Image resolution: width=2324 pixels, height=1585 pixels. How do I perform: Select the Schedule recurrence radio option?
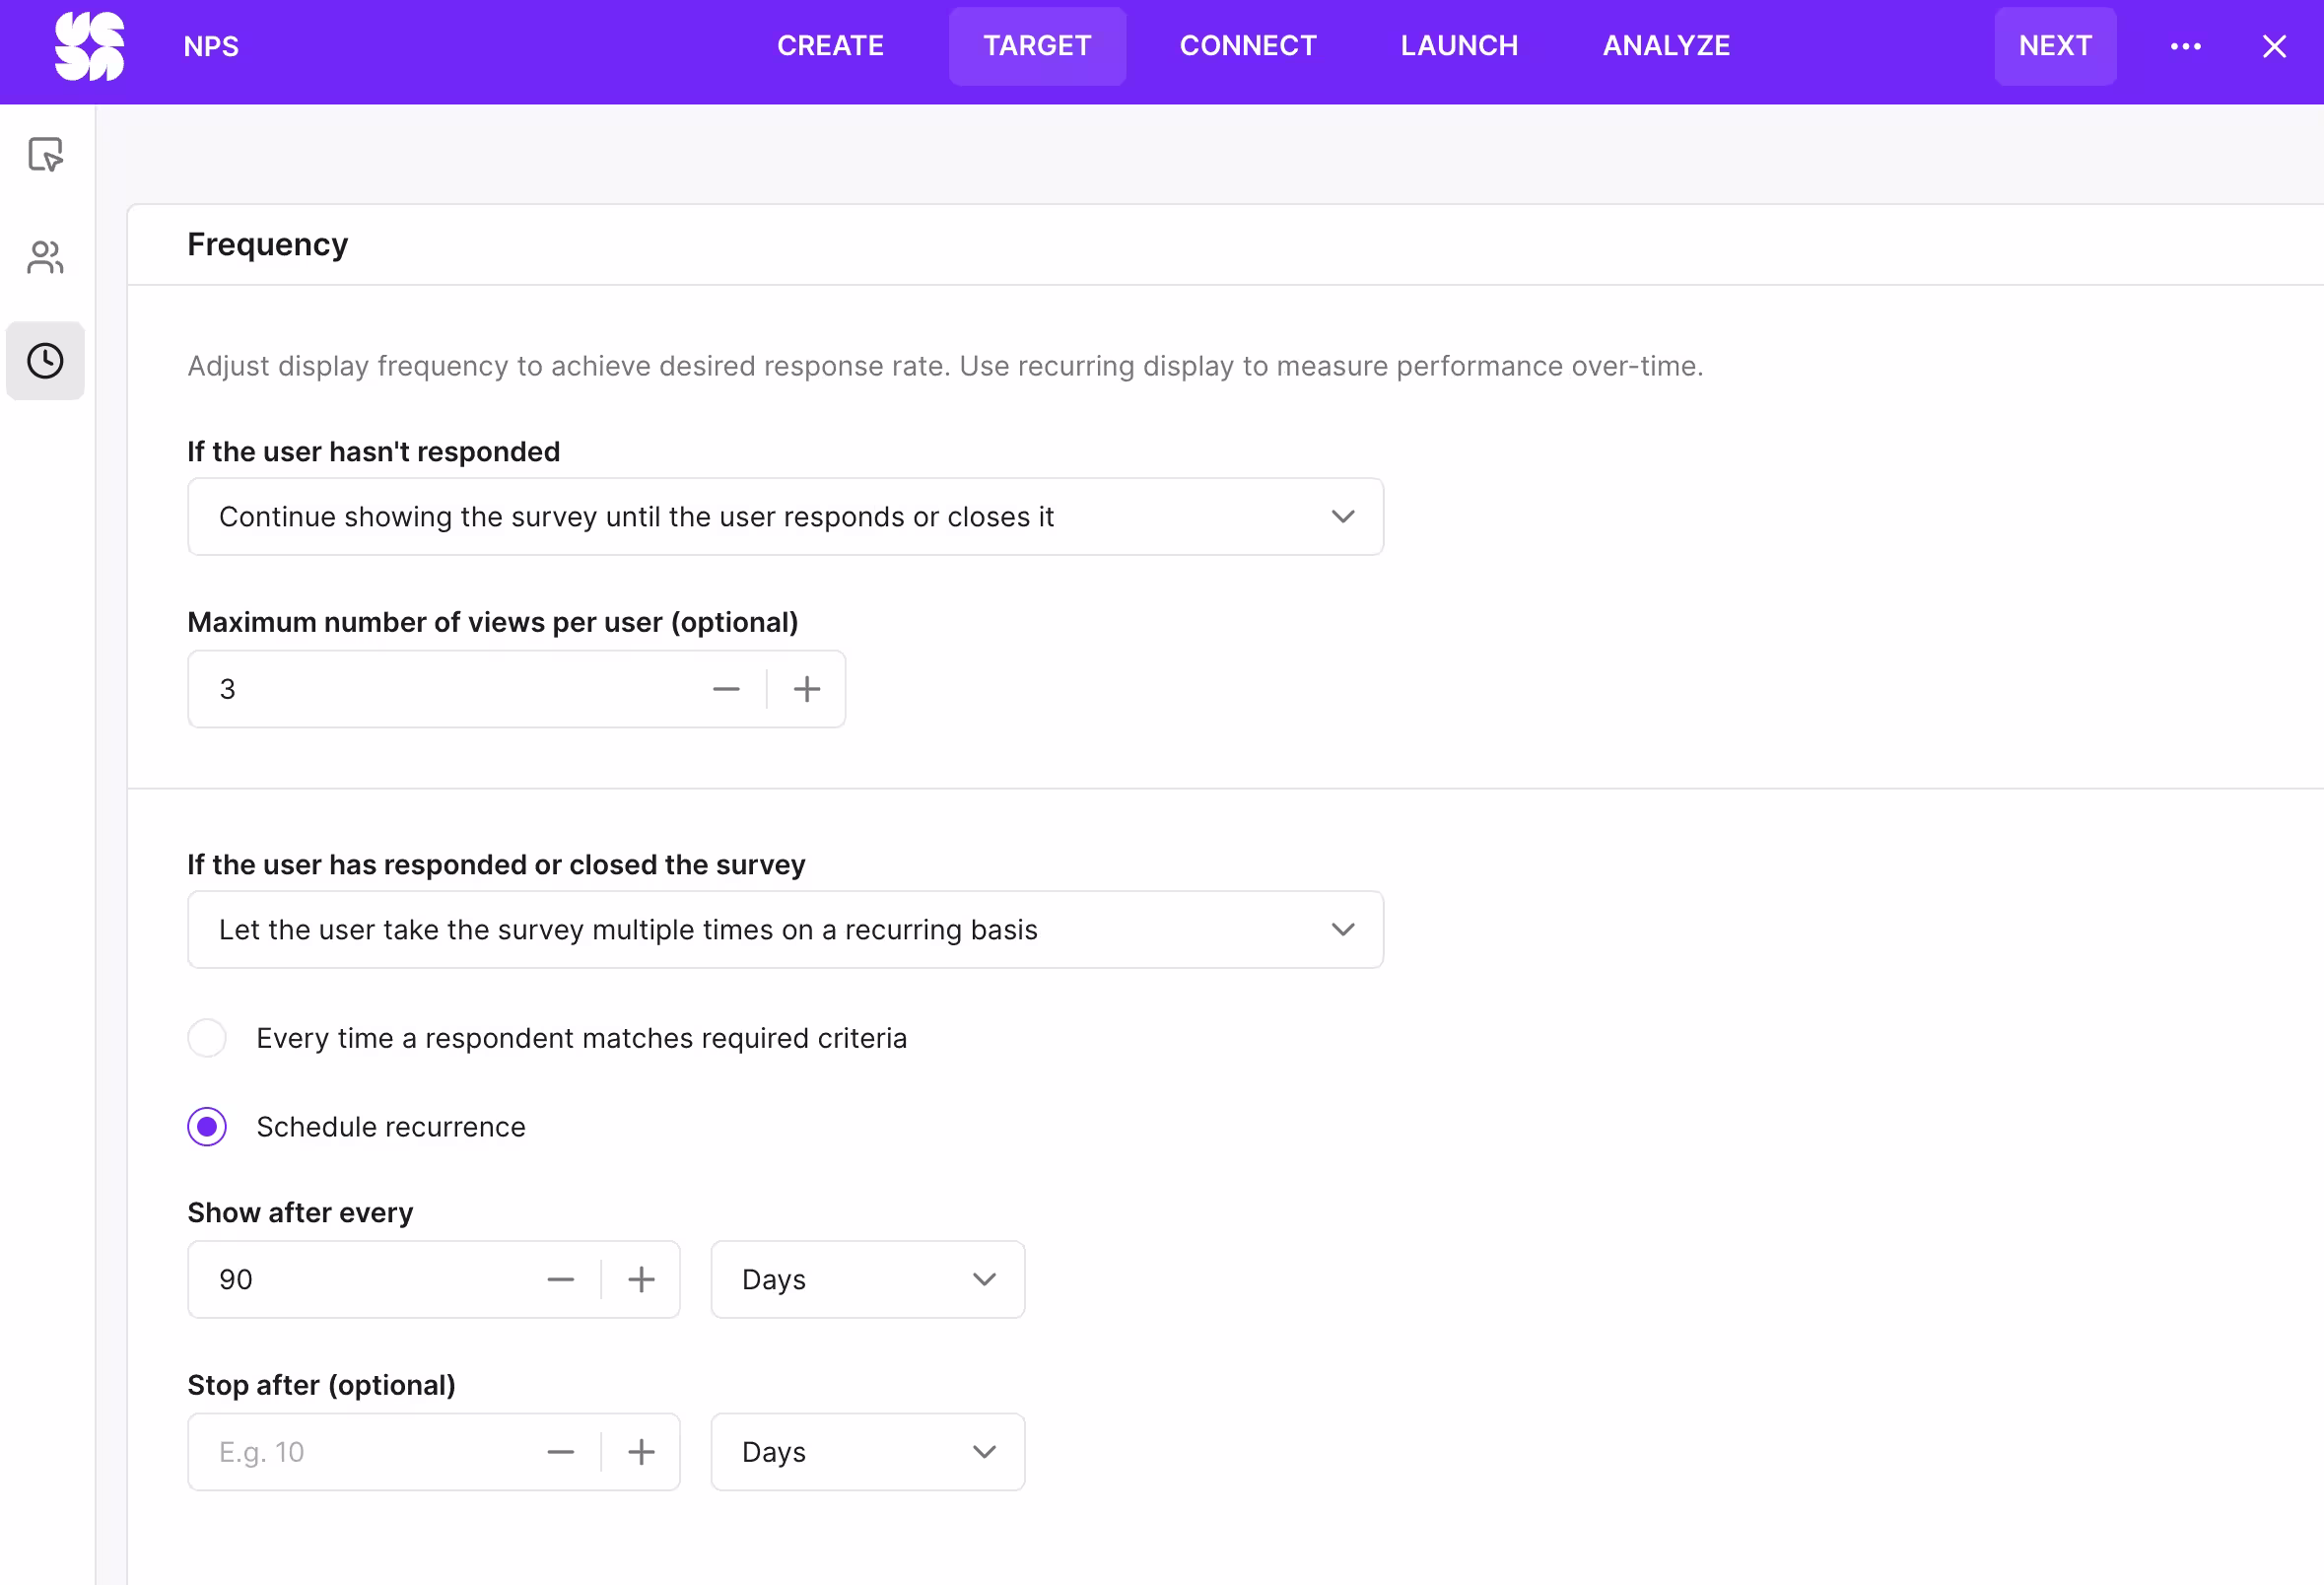207,1127
